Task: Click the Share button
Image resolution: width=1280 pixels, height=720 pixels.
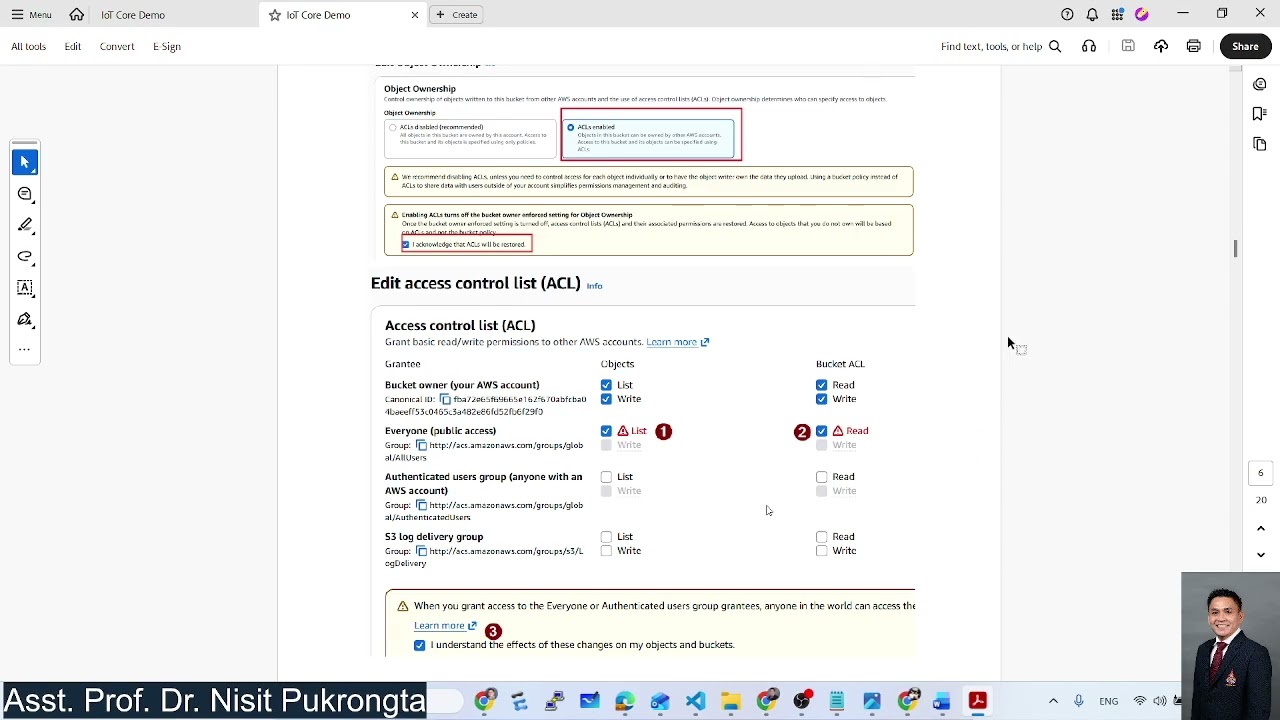Action: [1245, 47]
